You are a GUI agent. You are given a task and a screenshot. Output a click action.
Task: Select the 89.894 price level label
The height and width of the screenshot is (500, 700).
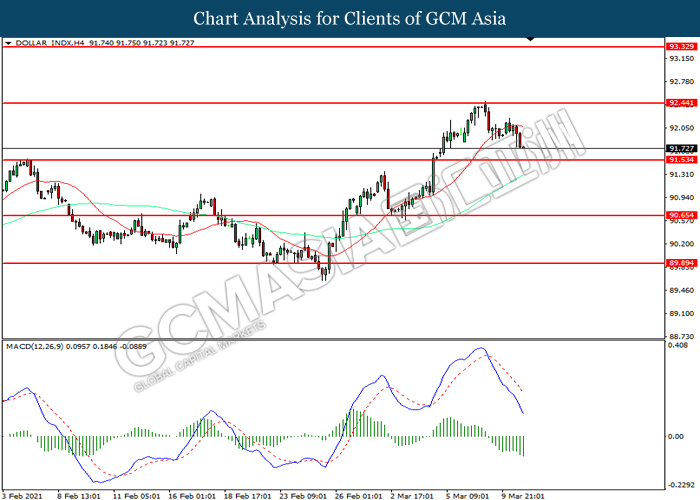click(681, 263)
